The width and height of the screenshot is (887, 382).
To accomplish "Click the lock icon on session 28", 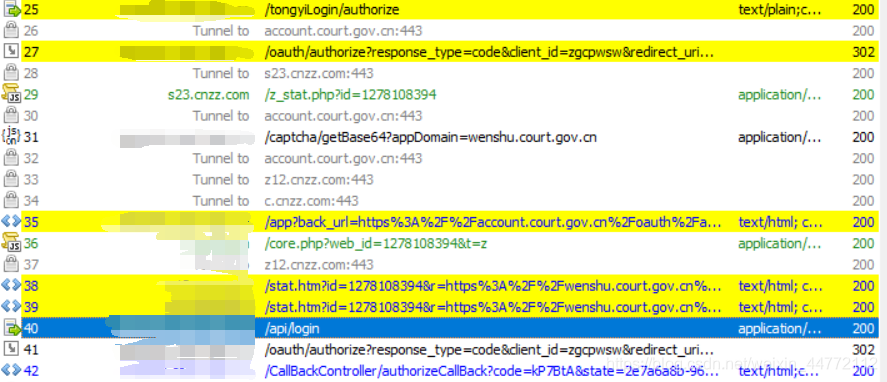I will point(11,73).
